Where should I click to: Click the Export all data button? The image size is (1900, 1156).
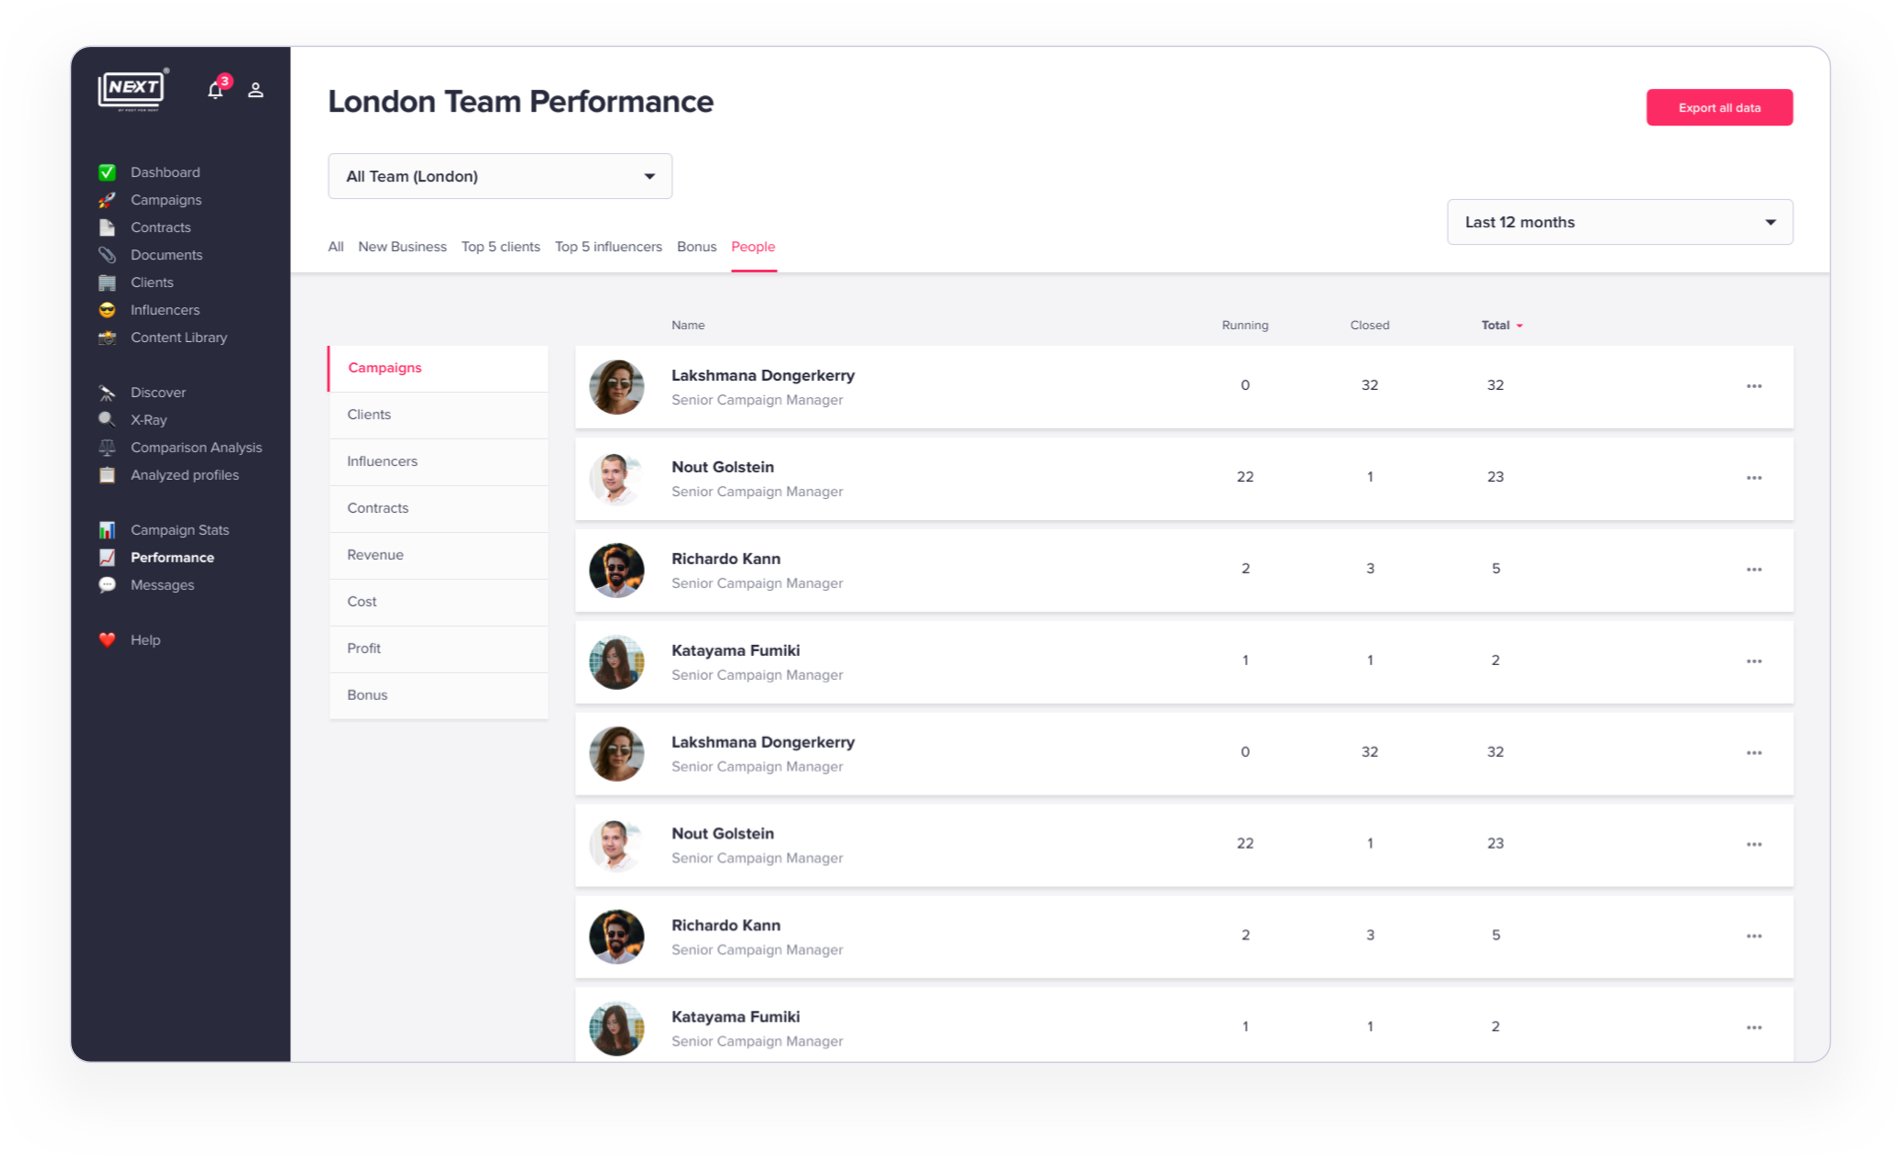click(x=1719, y=108)
